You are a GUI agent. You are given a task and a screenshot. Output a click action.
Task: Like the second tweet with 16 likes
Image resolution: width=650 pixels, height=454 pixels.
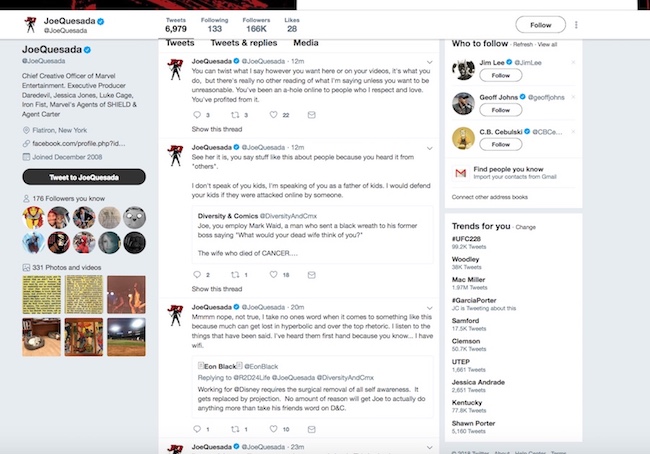[x=273, y=274]
